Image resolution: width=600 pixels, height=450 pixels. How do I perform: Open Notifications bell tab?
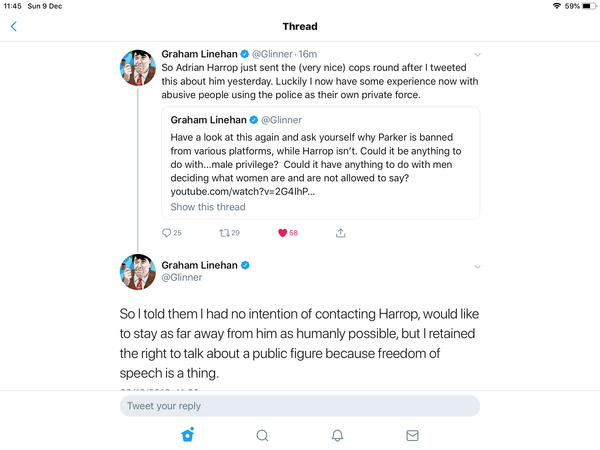tap(337, 435)
